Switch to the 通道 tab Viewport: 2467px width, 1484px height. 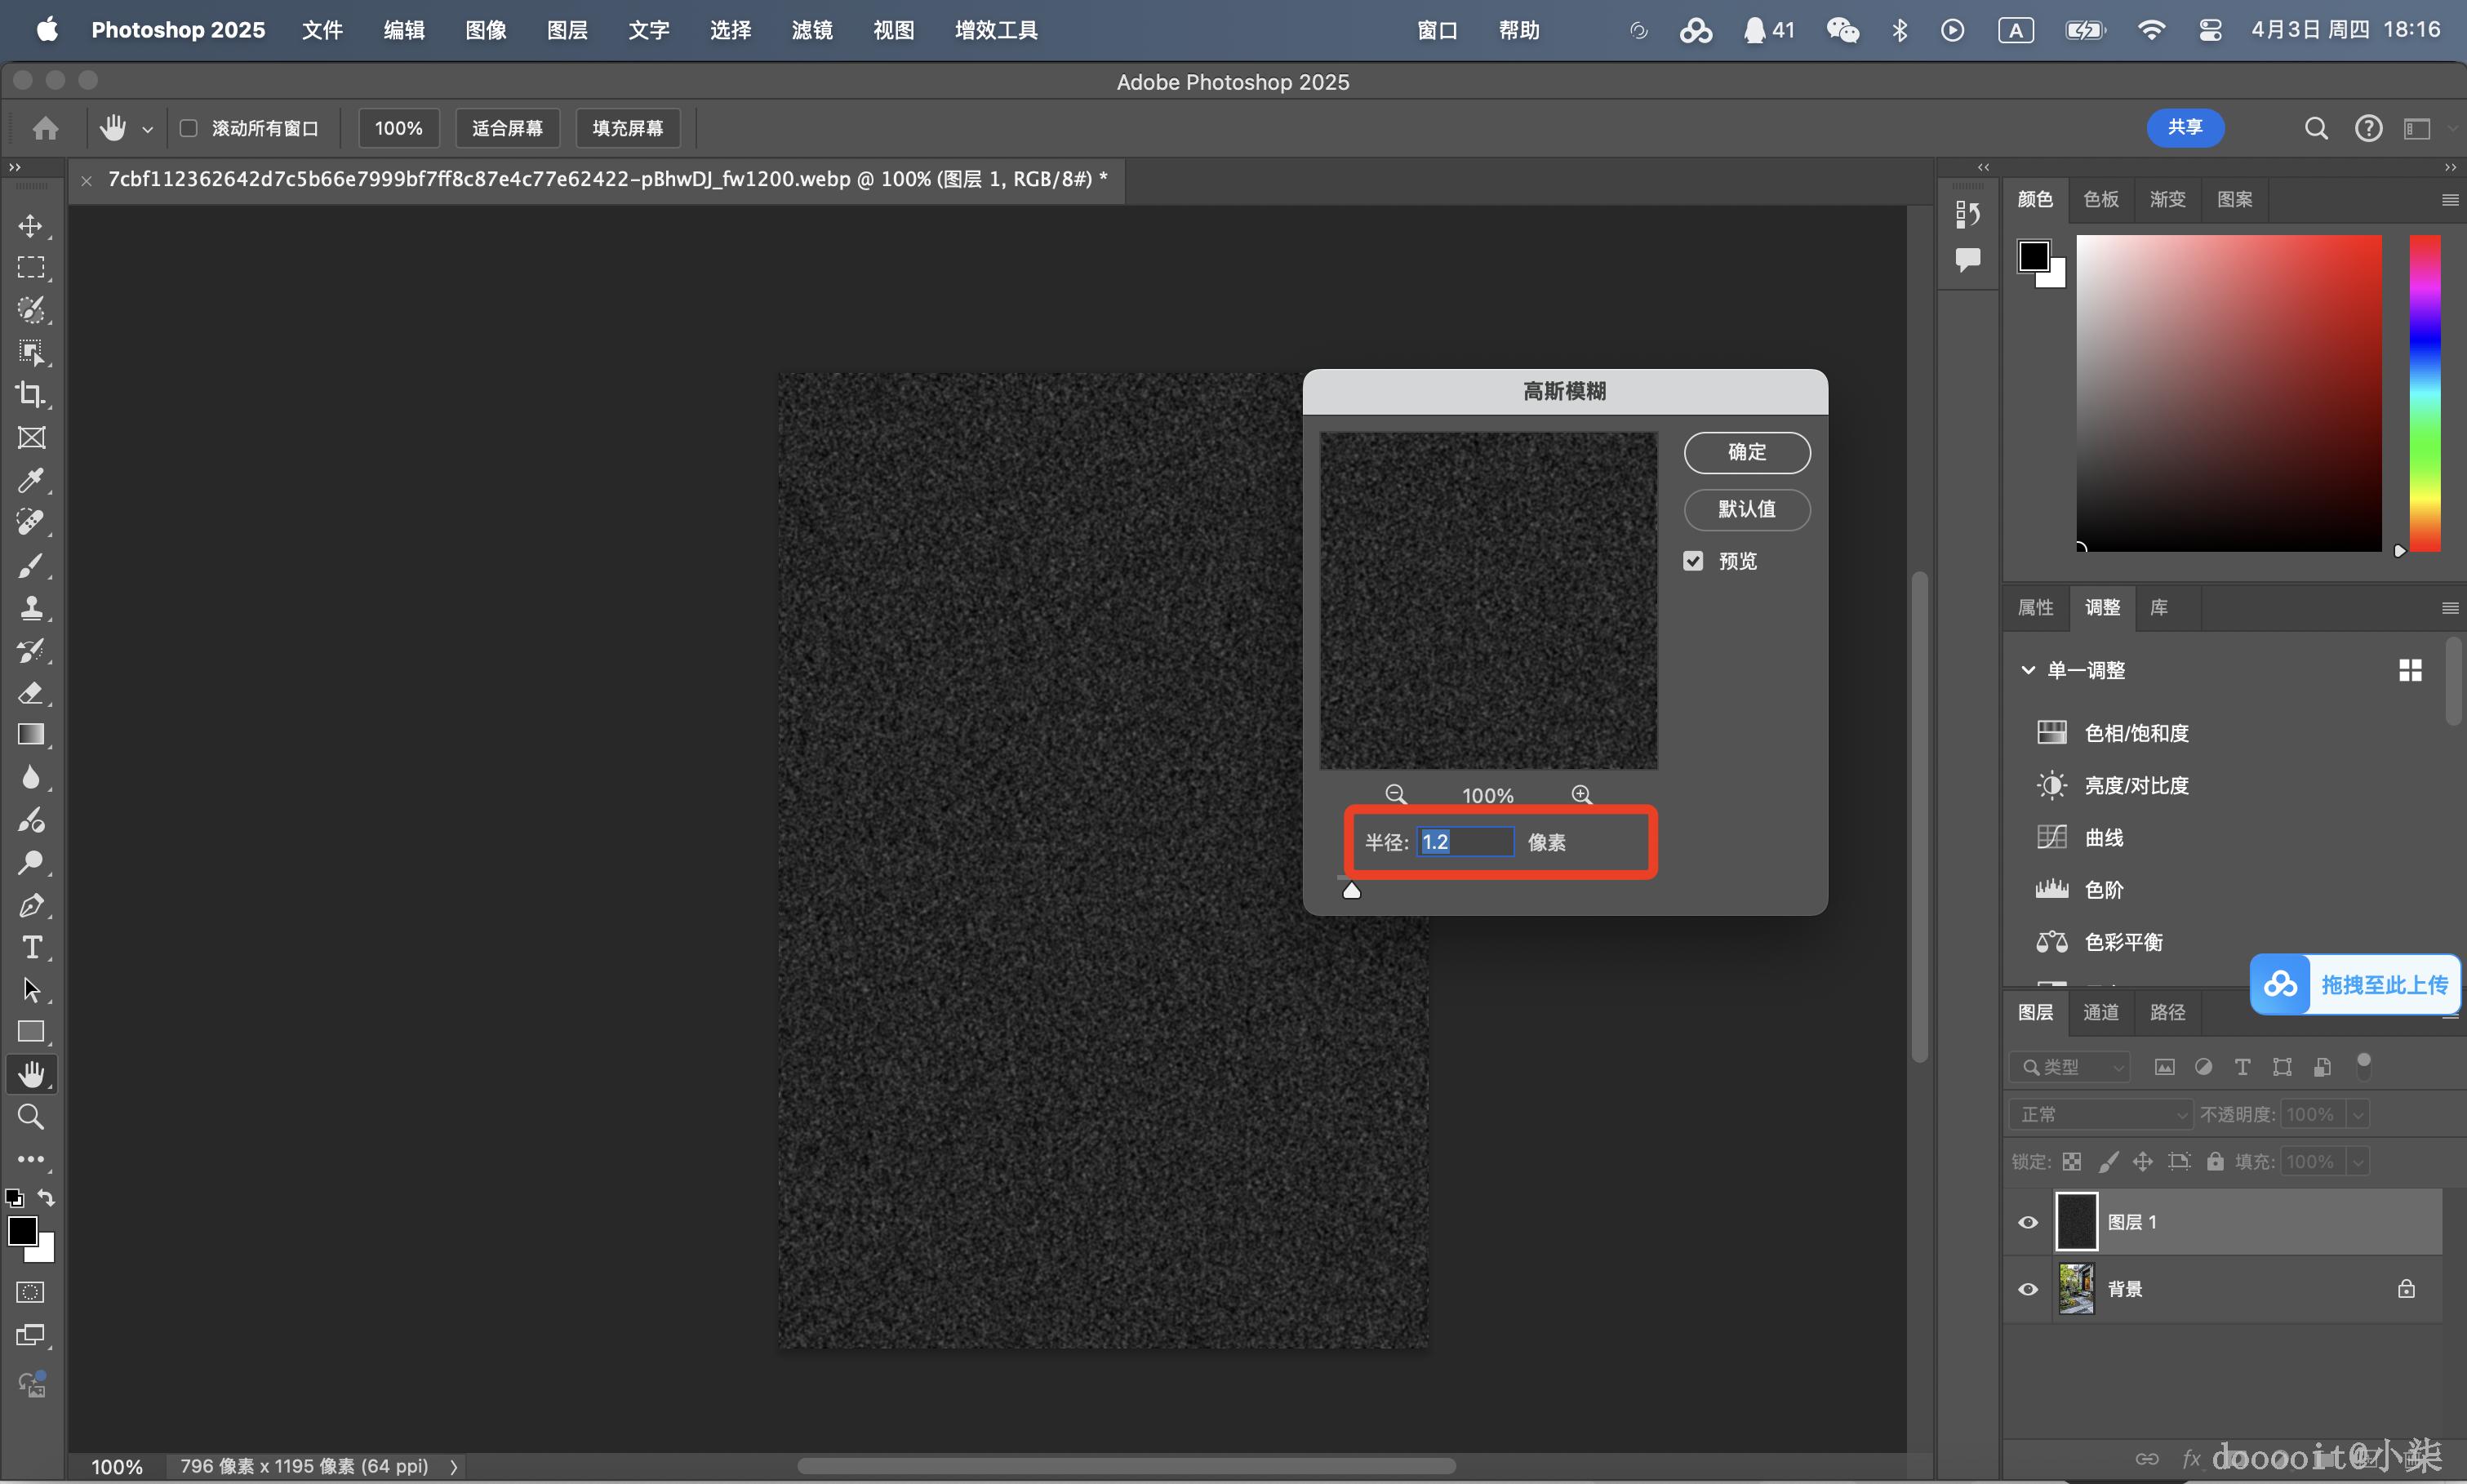coord(2100,1012)
